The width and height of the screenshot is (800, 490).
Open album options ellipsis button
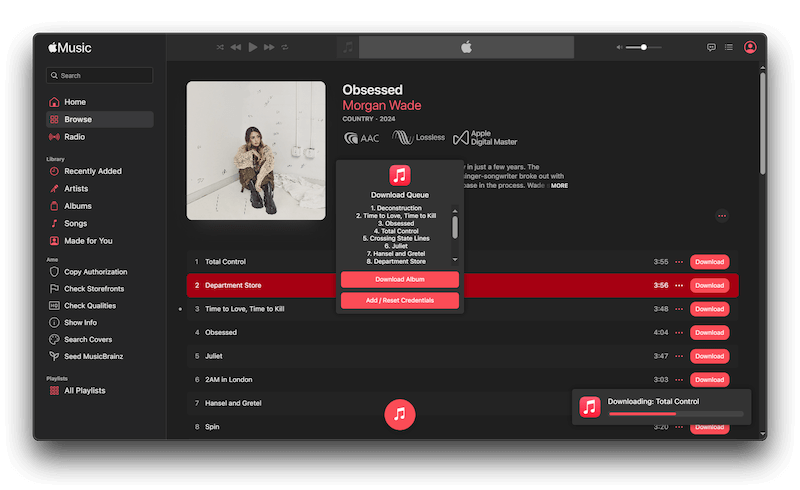721,216
